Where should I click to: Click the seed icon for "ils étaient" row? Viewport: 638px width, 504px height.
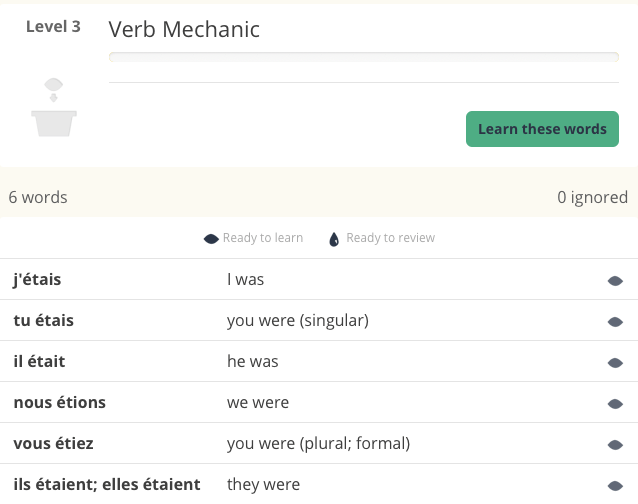coord(615,485)
